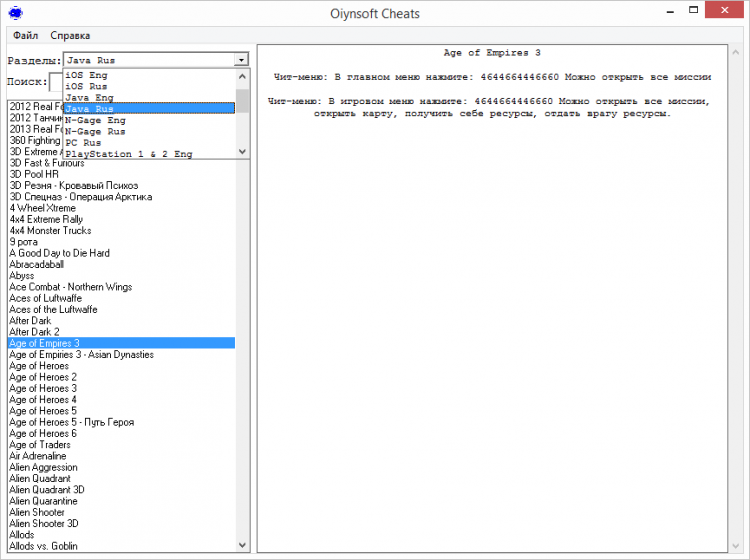This screenshot has width=750, height=560.
Task: Select A Good Day to Die Hard
Action: (x=122, y=253)
